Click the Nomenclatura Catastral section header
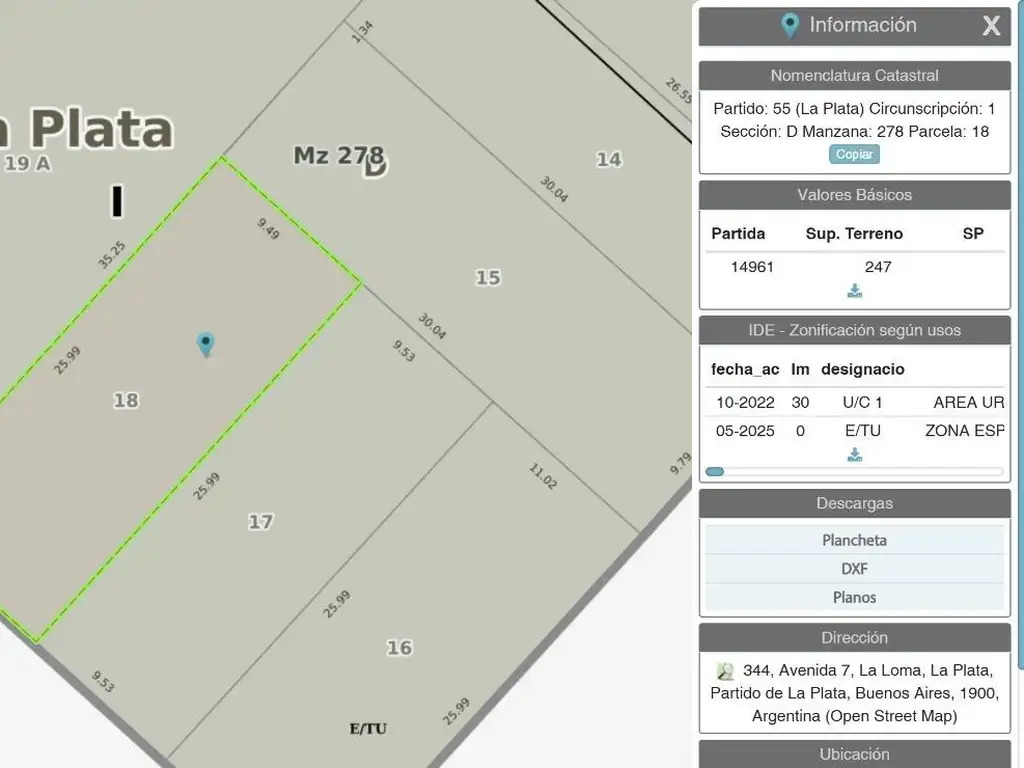Image resolution: width=1024 pixels, height=768 pixels. [854, 75]
